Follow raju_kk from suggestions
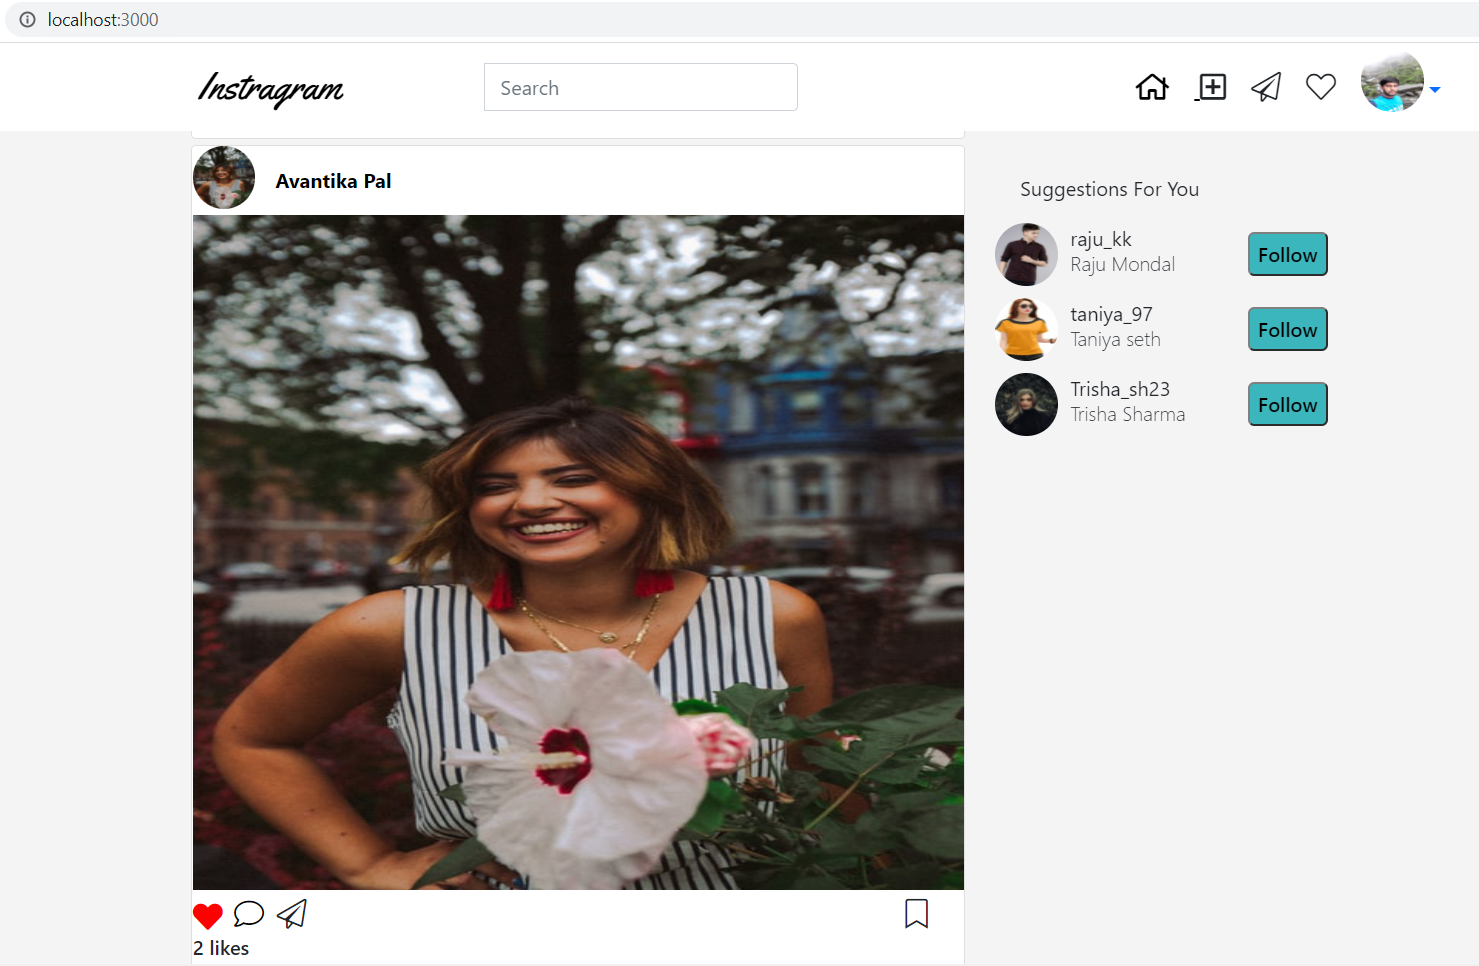Viewport: 1479px width, 966px height. click(x=1287, y=254)
